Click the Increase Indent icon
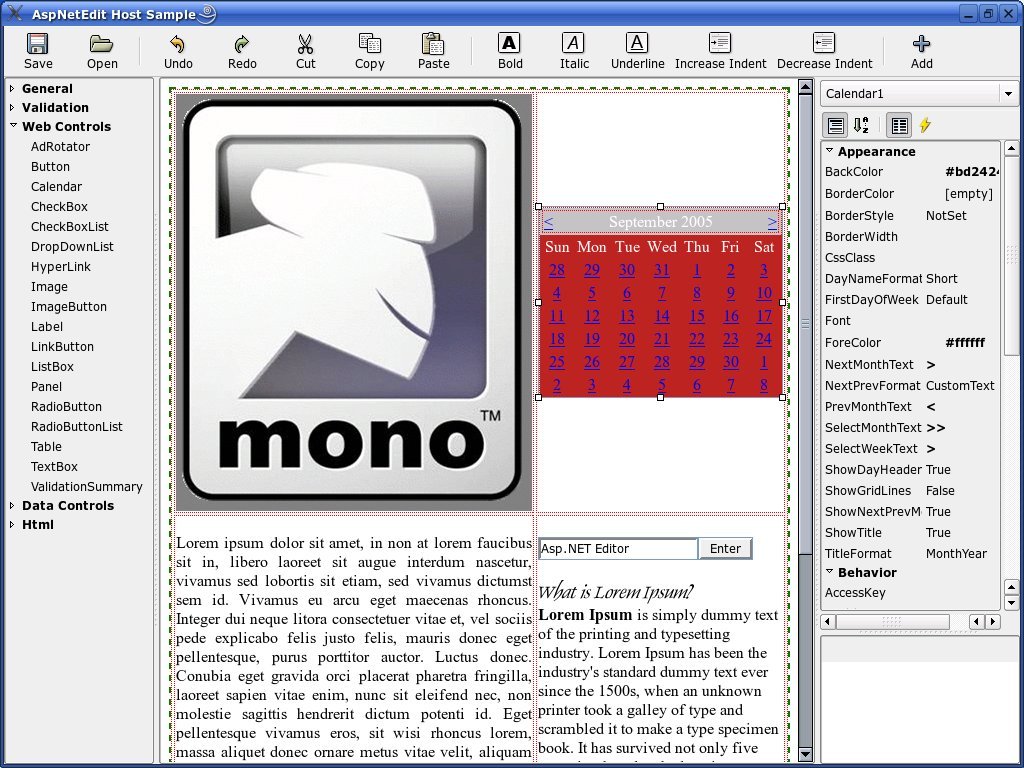1024x768 pixels. [720, 43]
